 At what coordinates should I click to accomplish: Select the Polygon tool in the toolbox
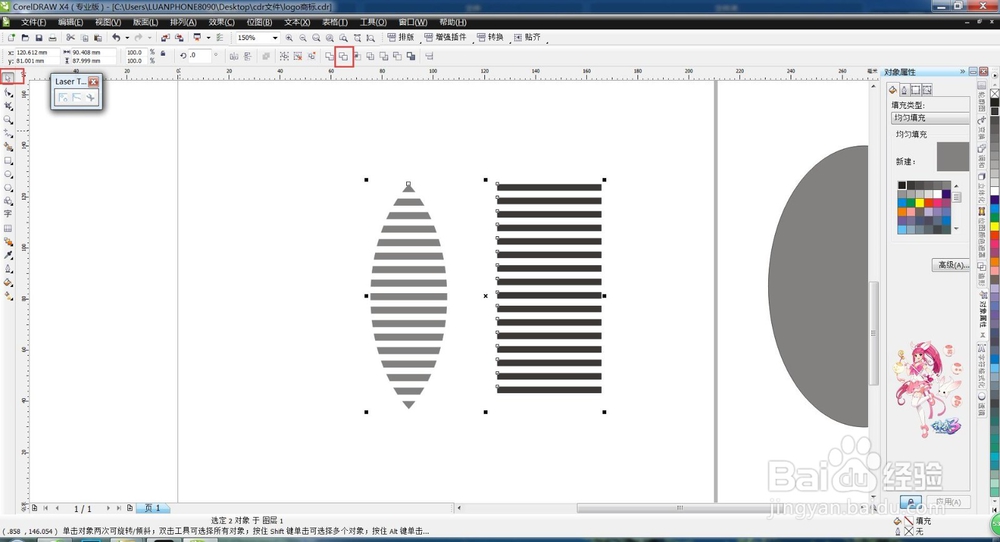click(x=8, y=187)
